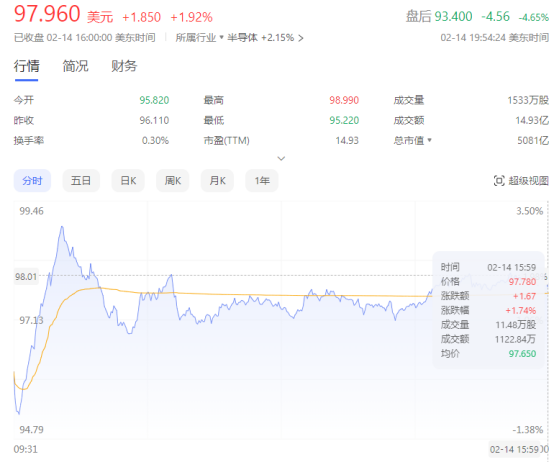Click the 成交量 value 1533万股
This screenshot has height=462, width=554.
[528, 100]
